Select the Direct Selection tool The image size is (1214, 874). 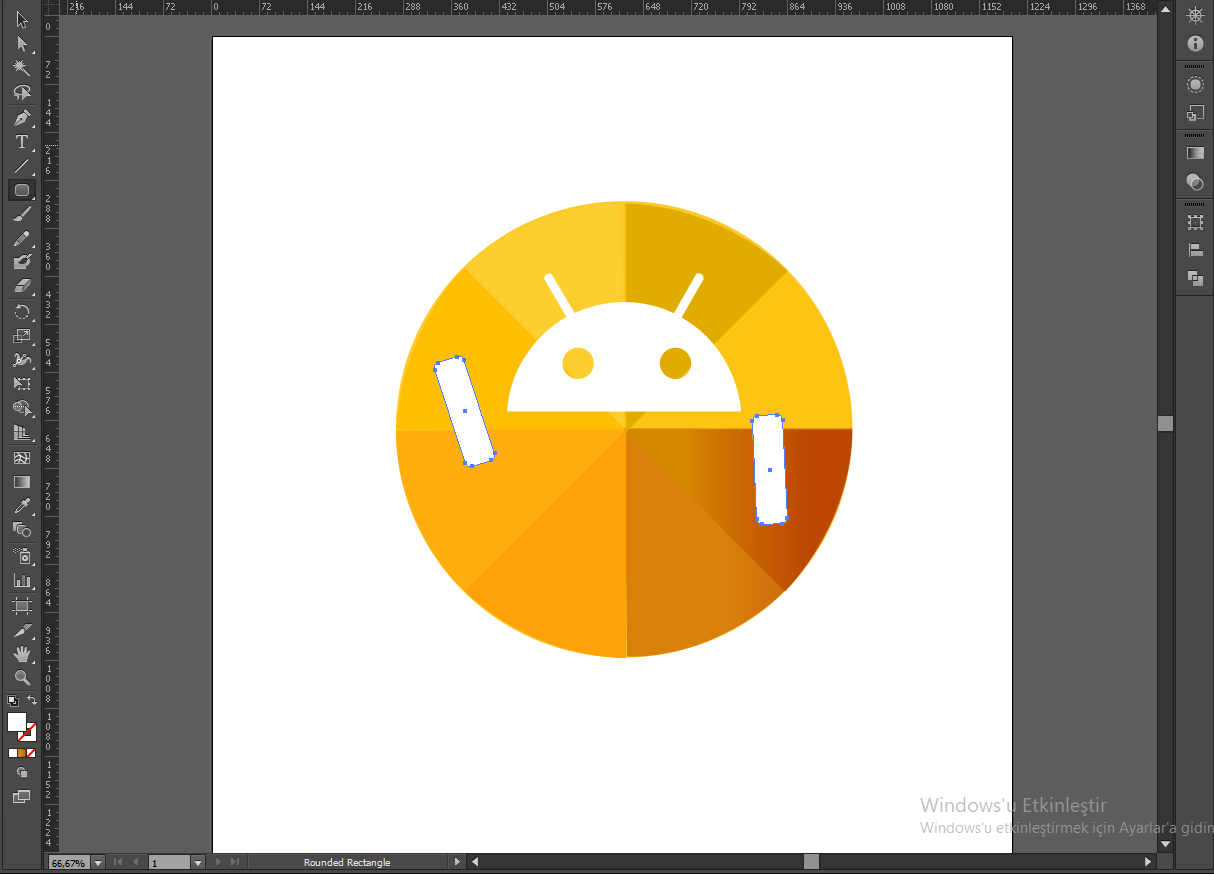(x=21, y=44)
